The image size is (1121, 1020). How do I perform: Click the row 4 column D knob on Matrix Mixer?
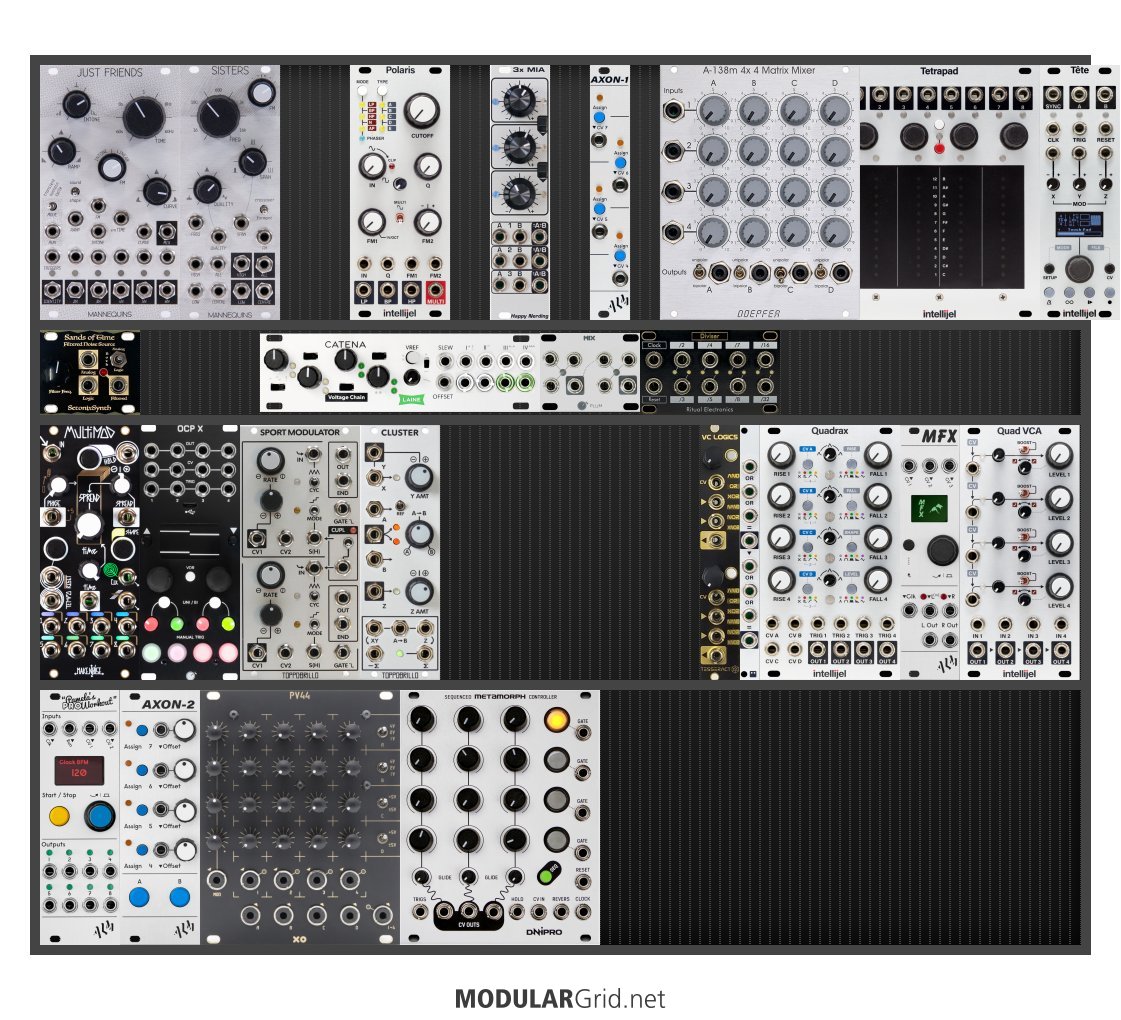coord(834,232)
